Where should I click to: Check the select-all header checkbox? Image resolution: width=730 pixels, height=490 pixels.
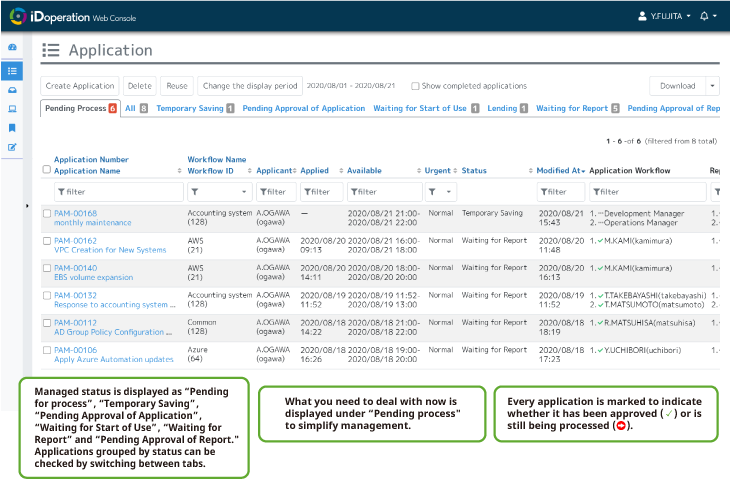(47, 170)
